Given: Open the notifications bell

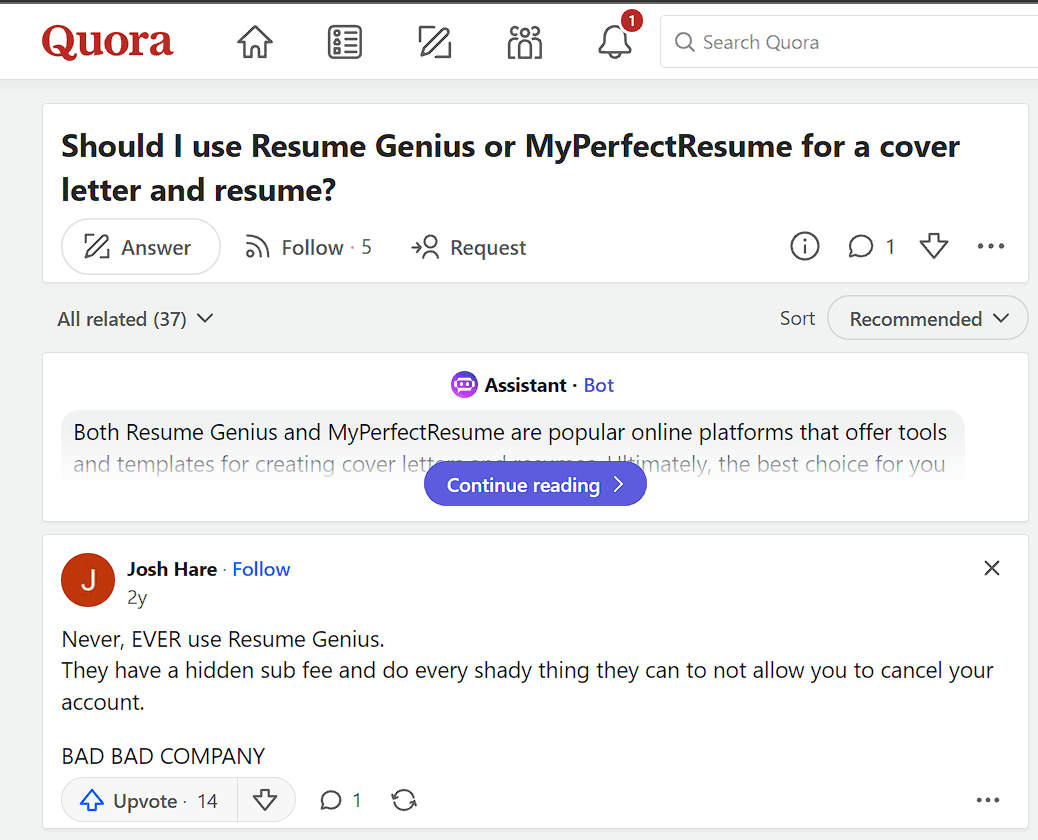Looking at the screenshot, I should pos(615,42).
